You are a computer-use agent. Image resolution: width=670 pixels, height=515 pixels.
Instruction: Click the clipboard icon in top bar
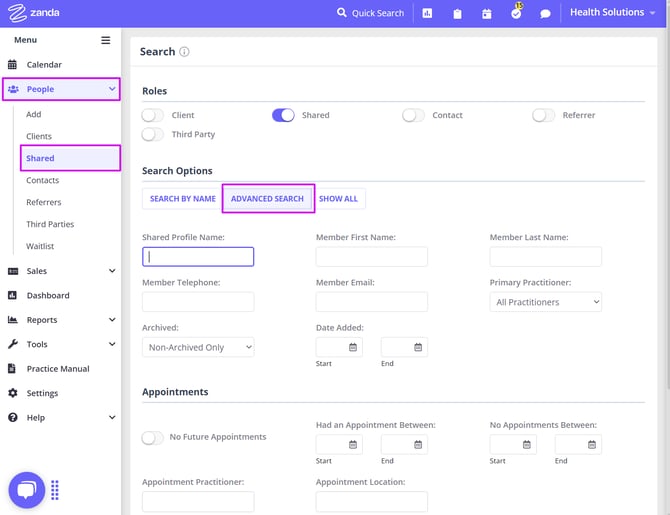[457, 14]
